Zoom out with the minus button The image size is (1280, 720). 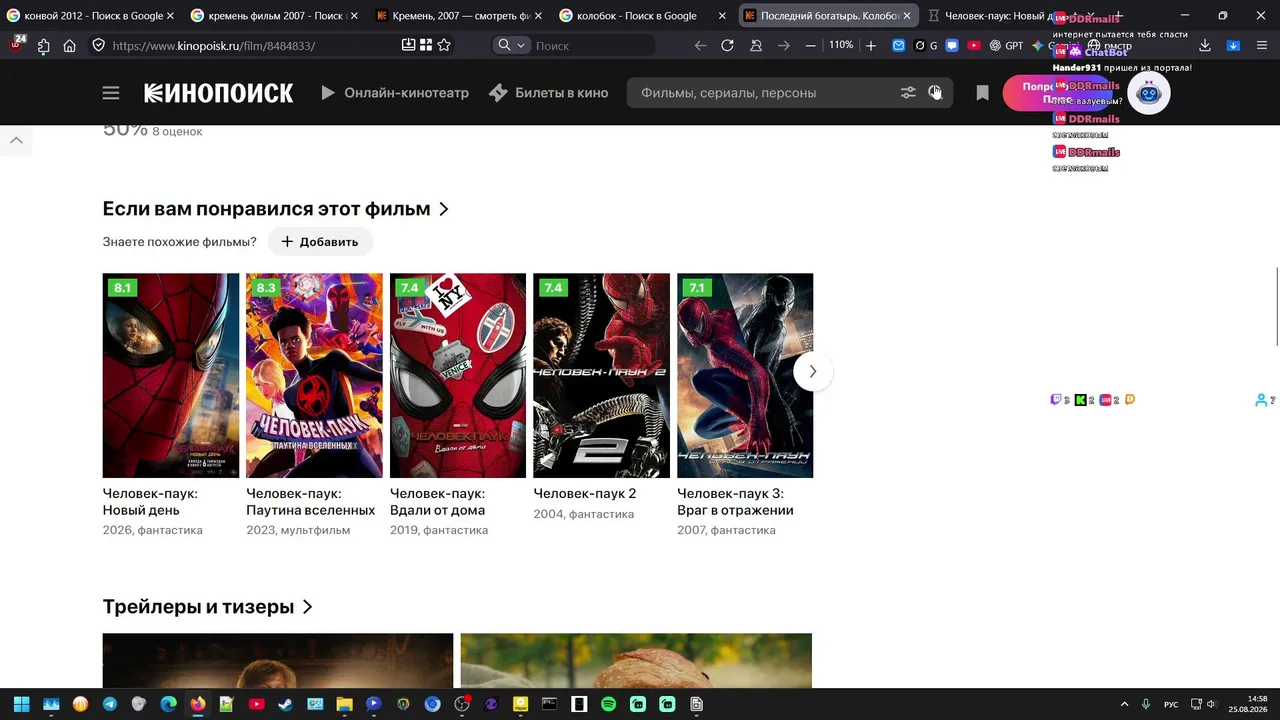point(811,45)
